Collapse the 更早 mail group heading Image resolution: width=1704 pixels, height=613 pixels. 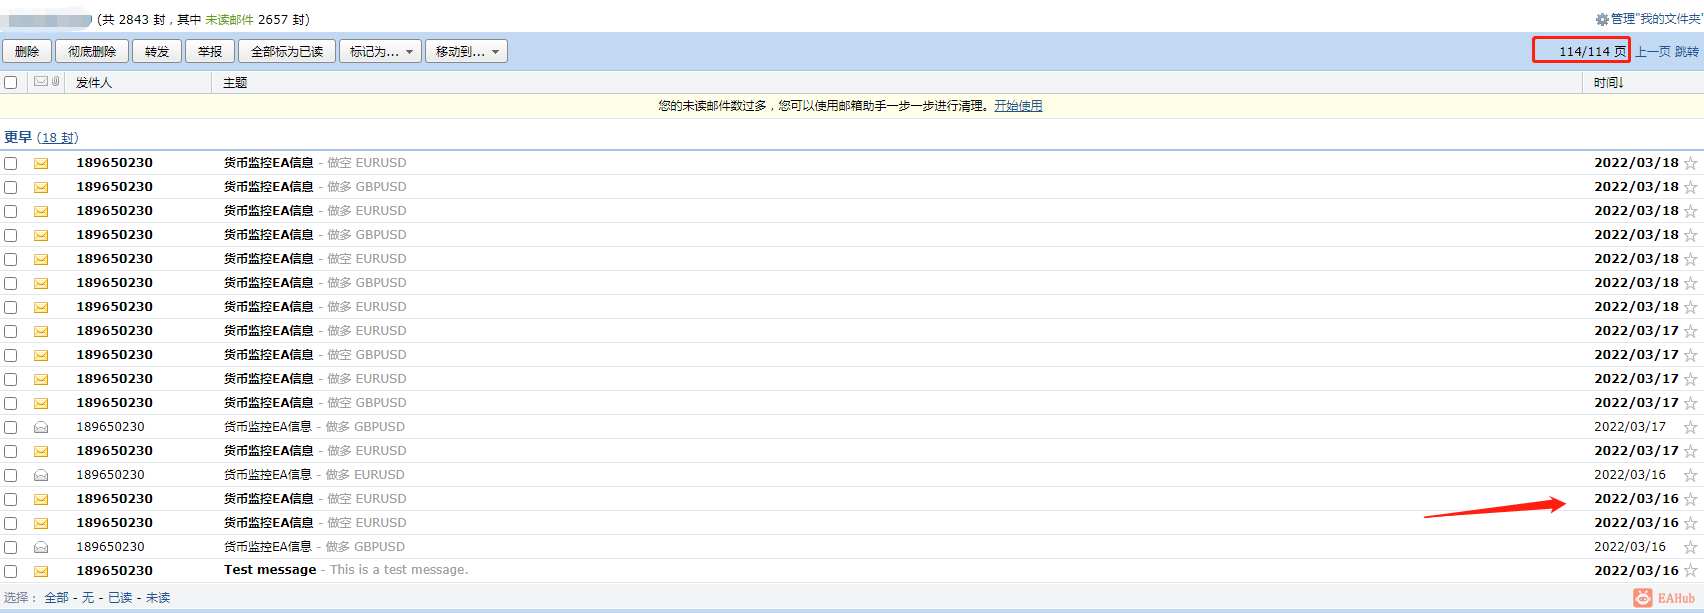pyautogui.click(x=18, y=137)
